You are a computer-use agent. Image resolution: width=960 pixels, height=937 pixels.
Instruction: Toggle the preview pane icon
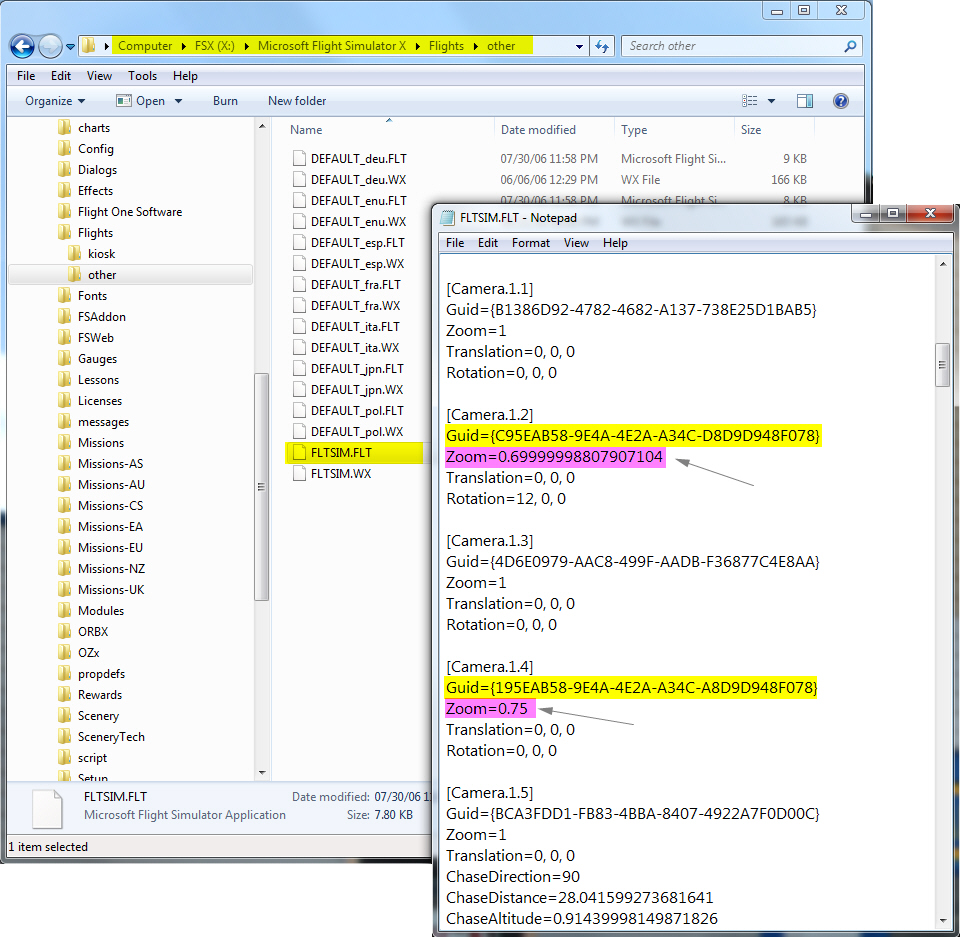[805, 101]
